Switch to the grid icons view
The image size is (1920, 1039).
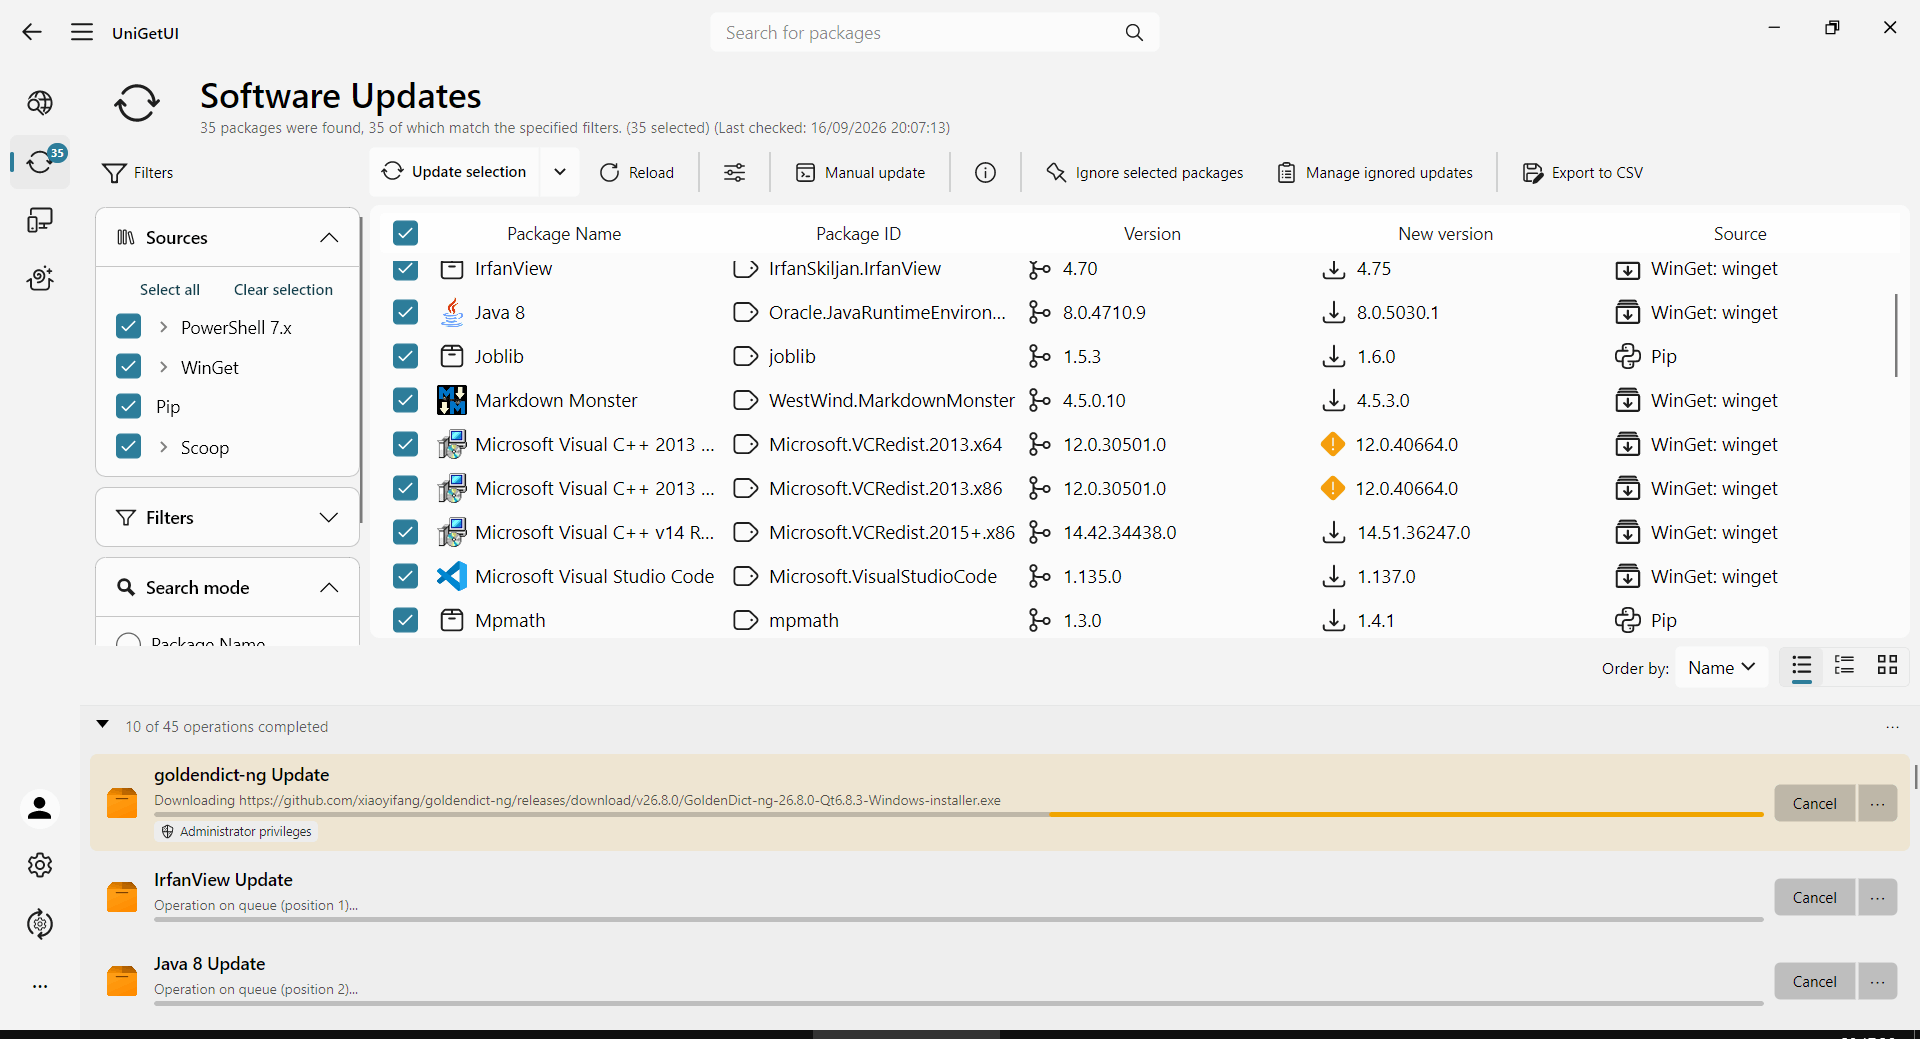click(x=1887, y=665)
